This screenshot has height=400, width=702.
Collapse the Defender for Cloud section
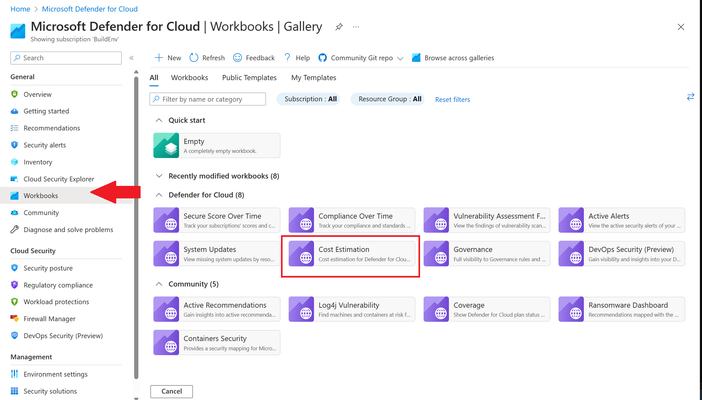click(158, 195)
